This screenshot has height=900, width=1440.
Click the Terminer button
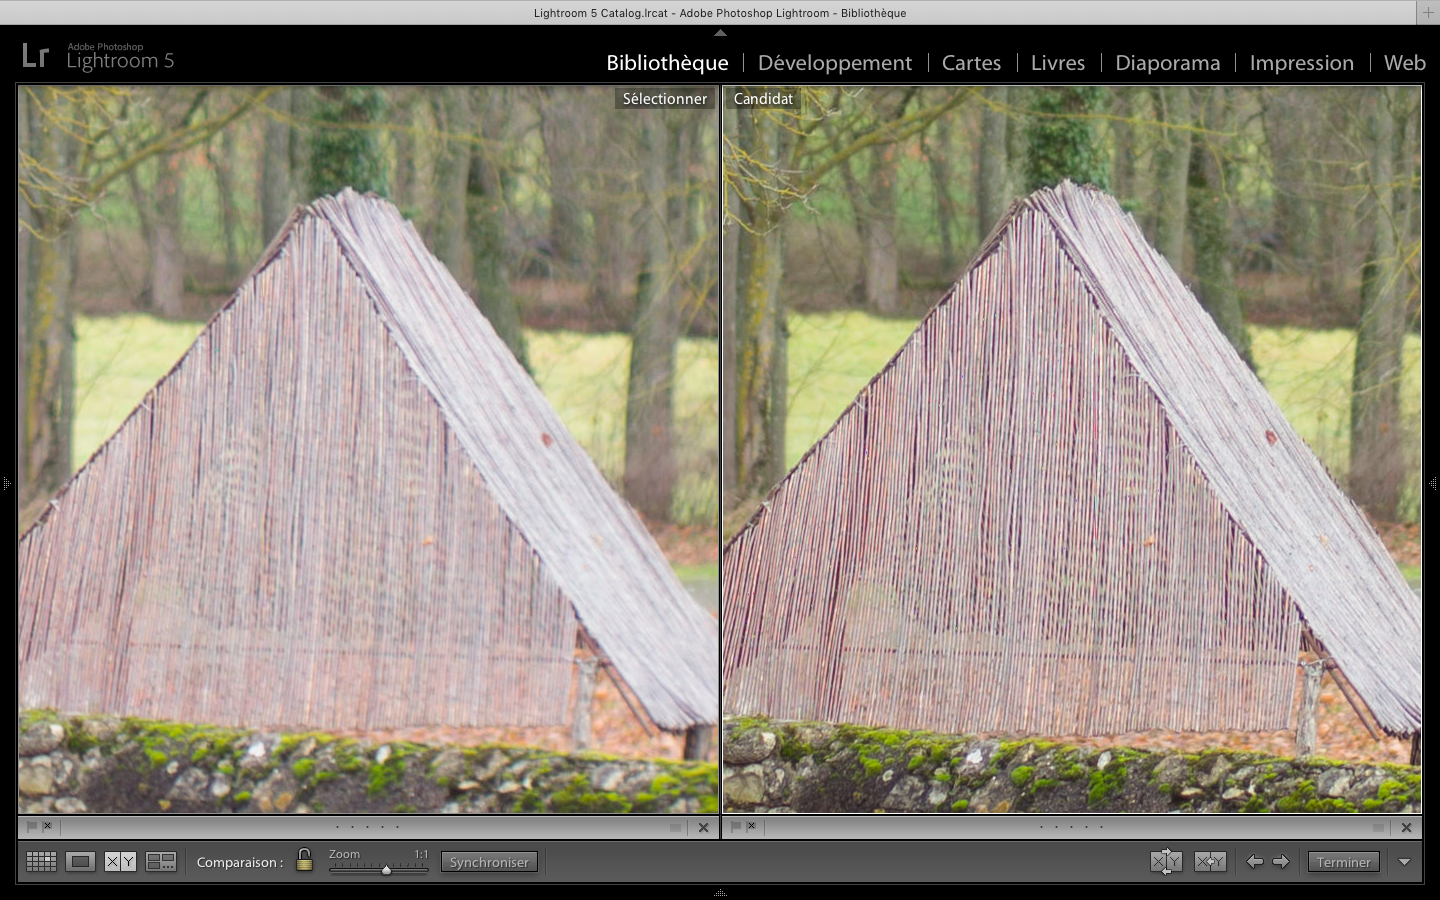tap(1343, 862)
